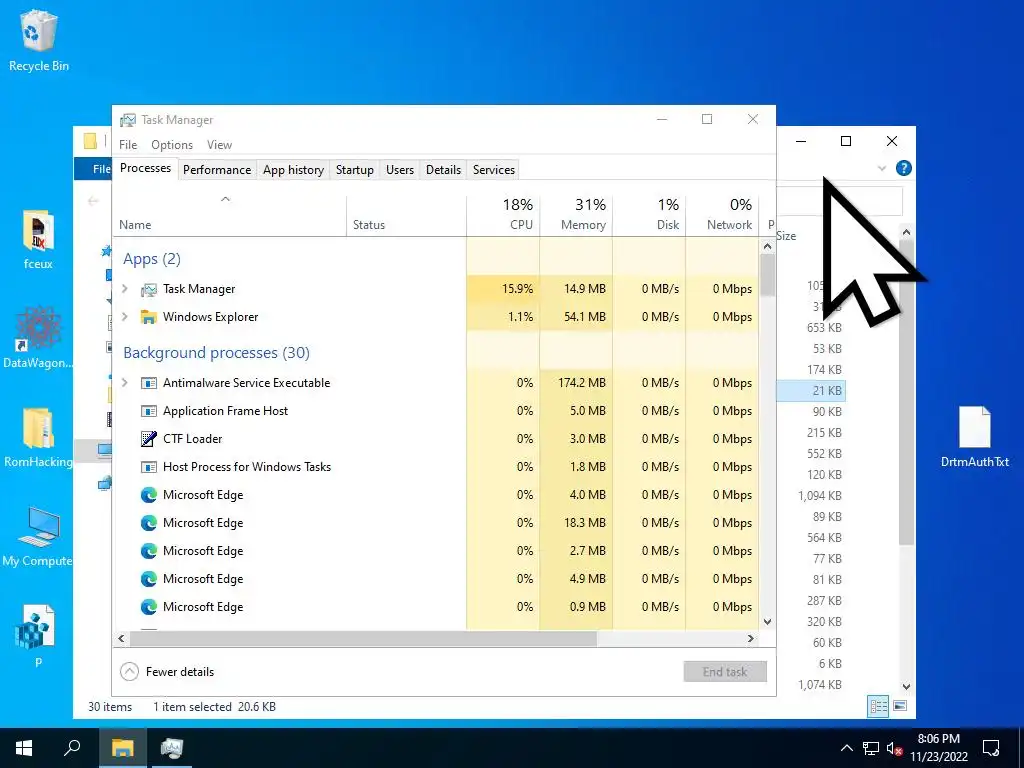
Task: Expand Antimalware Service Executable row
Action: [x=125, y=383]
